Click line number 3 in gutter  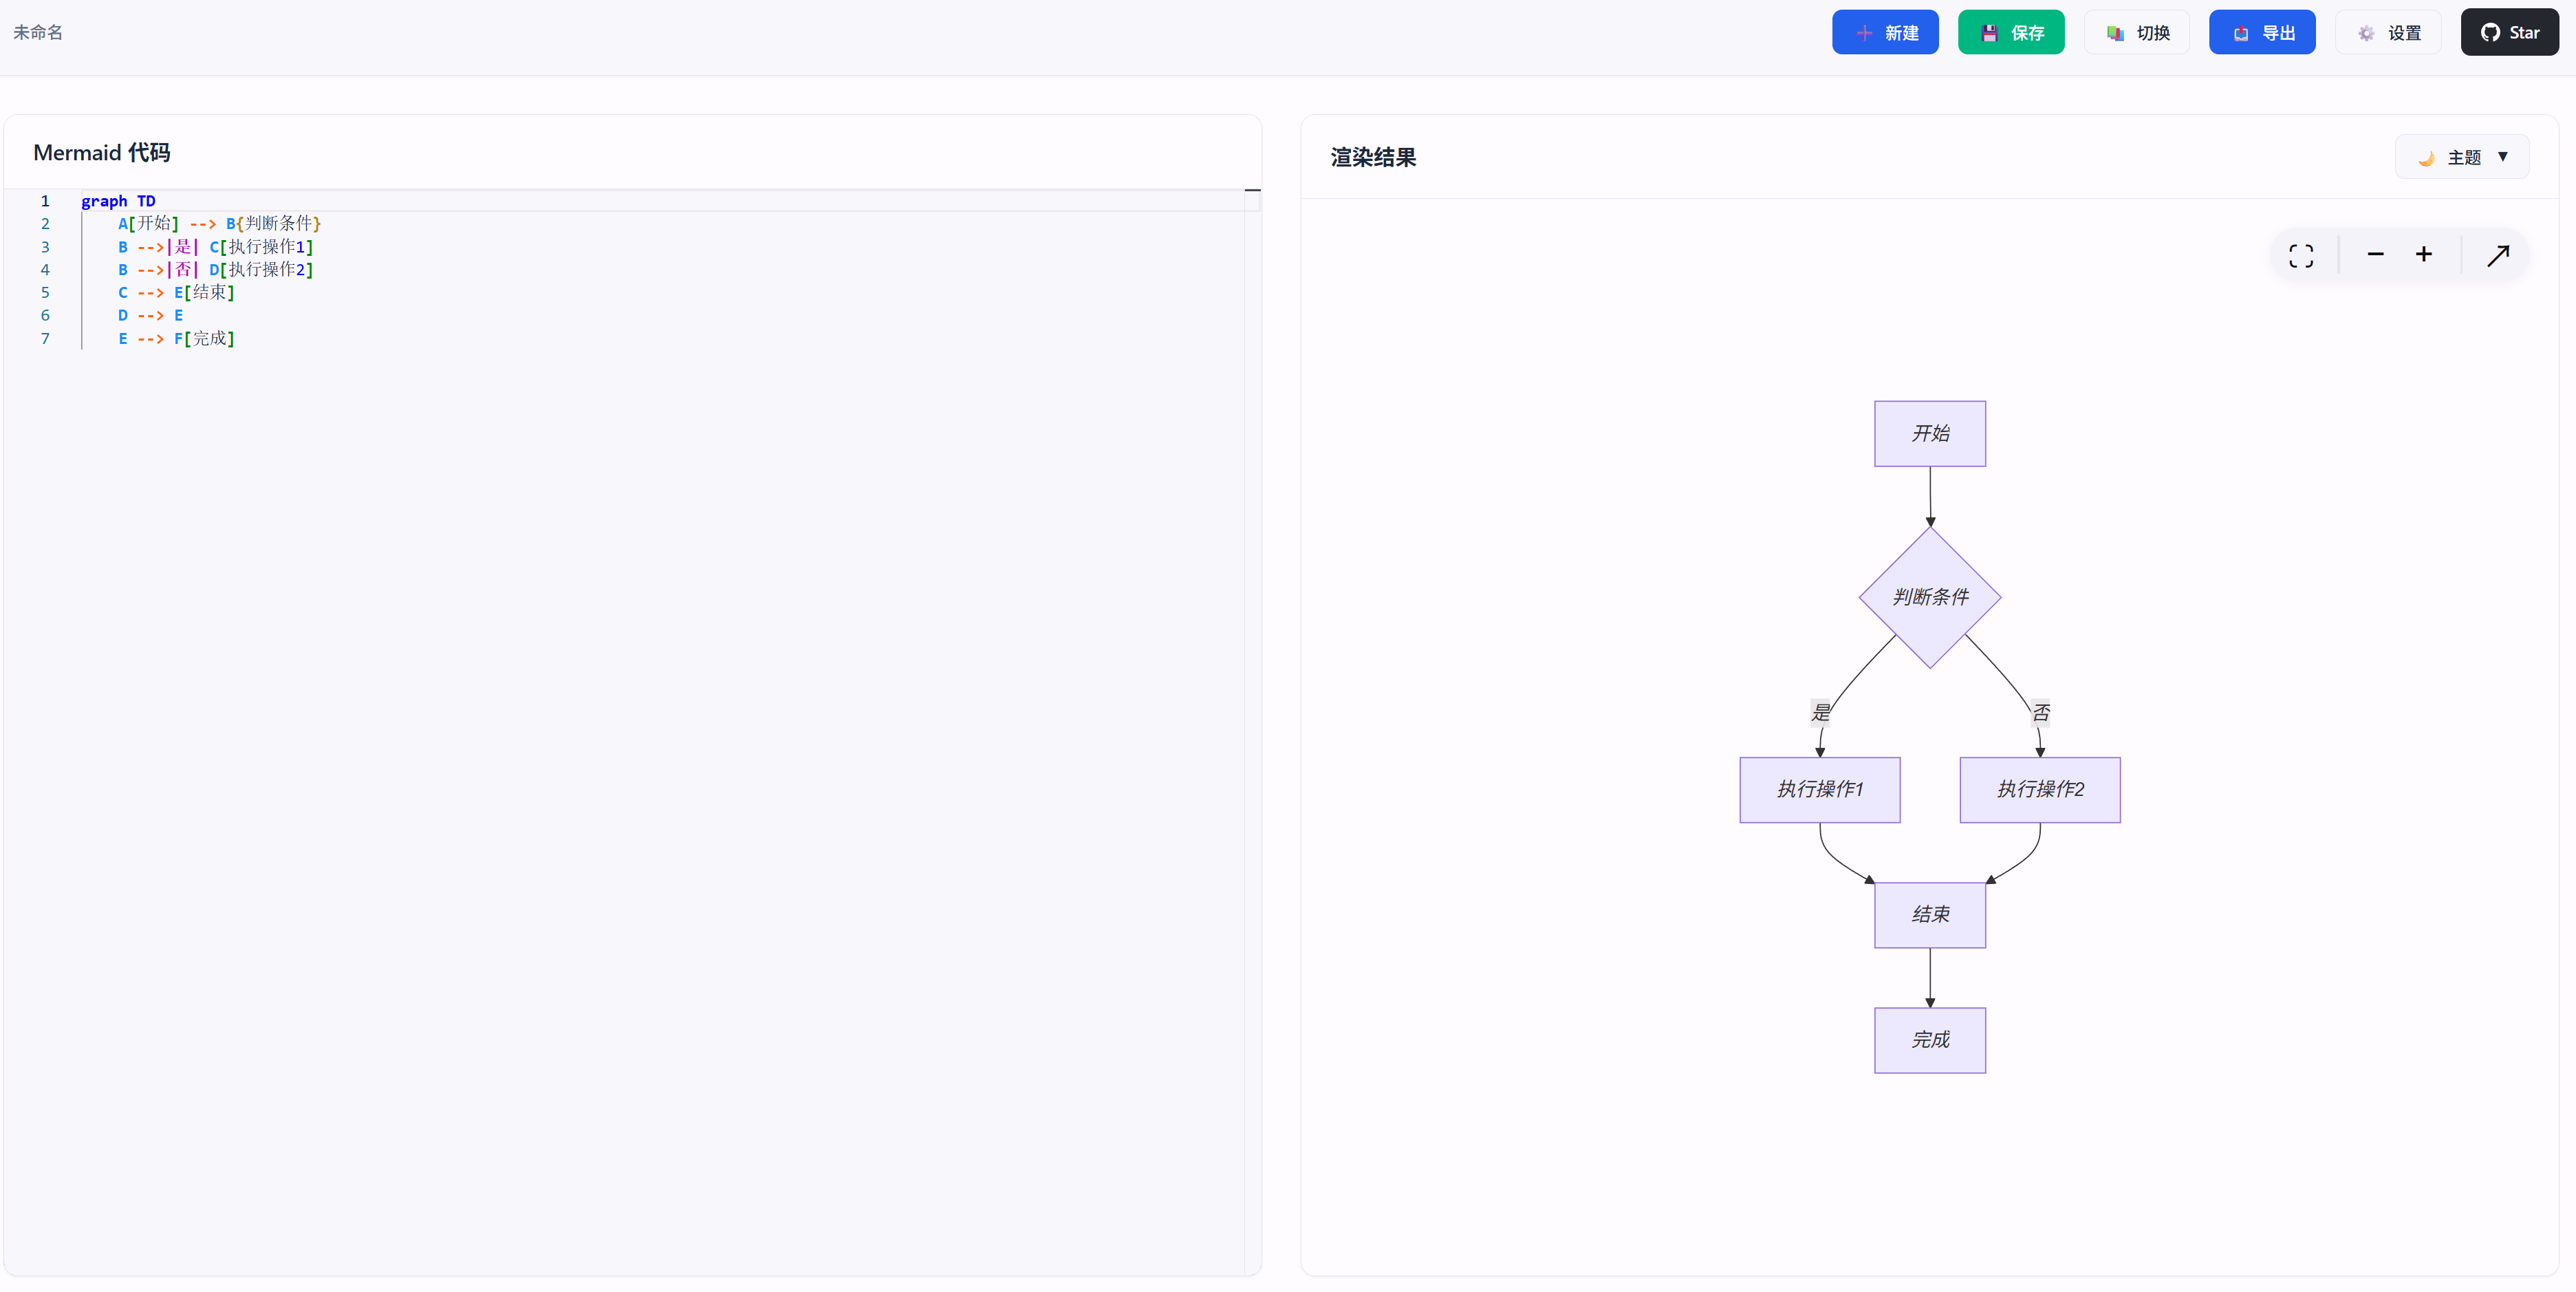click(x=45, y=247)
